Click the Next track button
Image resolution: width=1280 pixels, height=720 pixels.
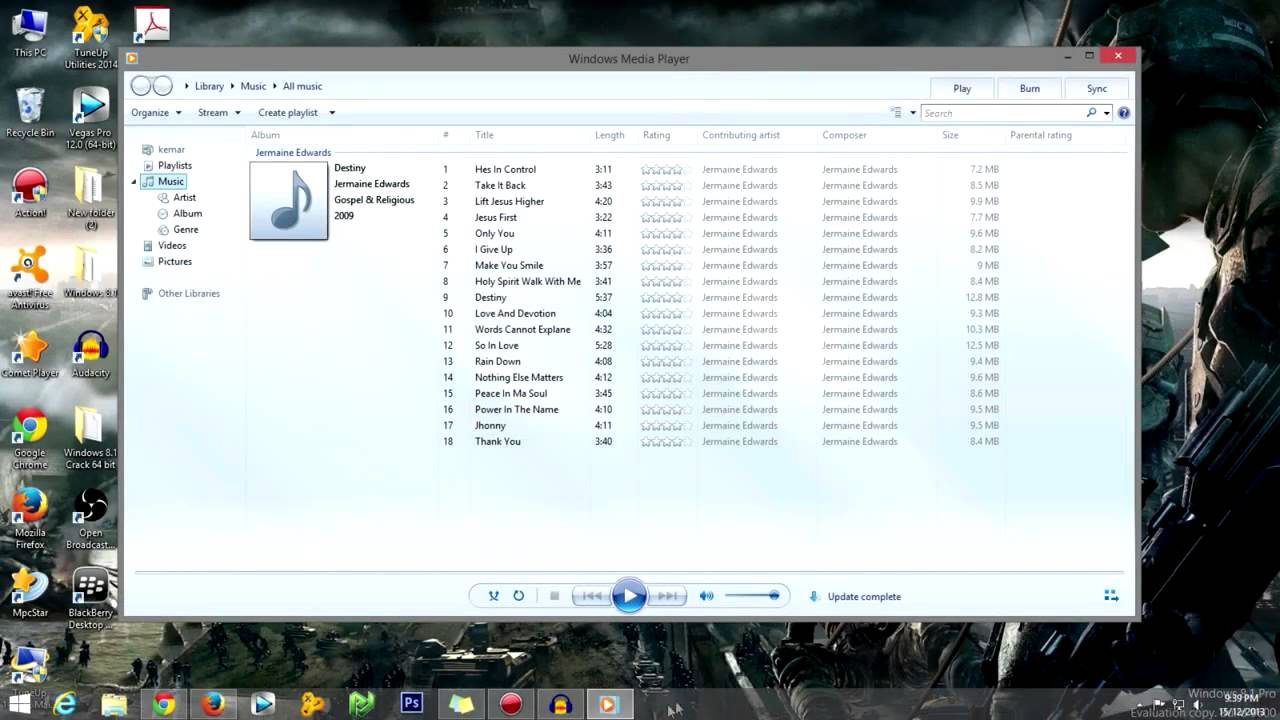(x=668, y=596)
